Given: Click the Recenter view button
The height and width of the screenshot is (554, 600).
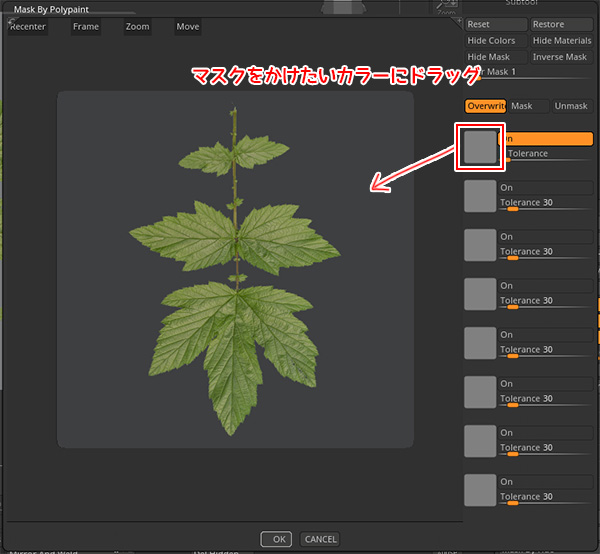Looking at the screenshot, I should click(x=27, y=27).
